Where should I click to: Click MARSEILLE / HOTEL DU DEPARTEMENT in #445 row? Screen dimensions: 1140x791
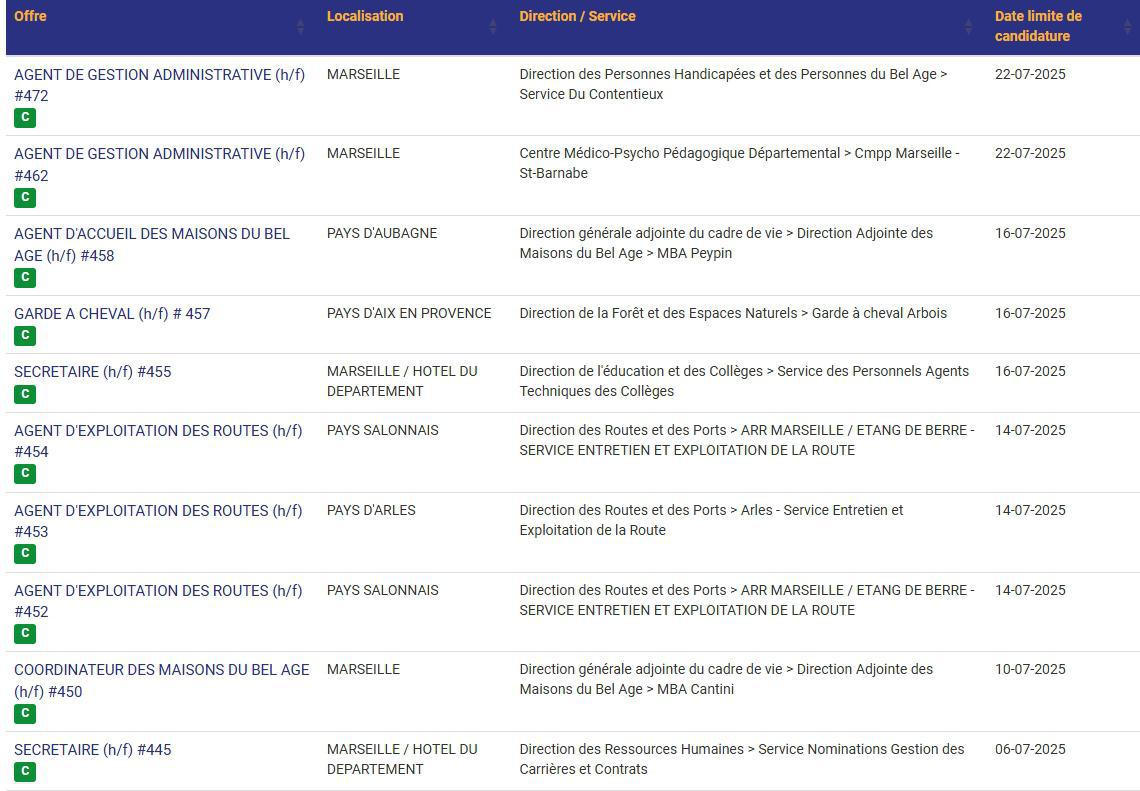(402, 759)
